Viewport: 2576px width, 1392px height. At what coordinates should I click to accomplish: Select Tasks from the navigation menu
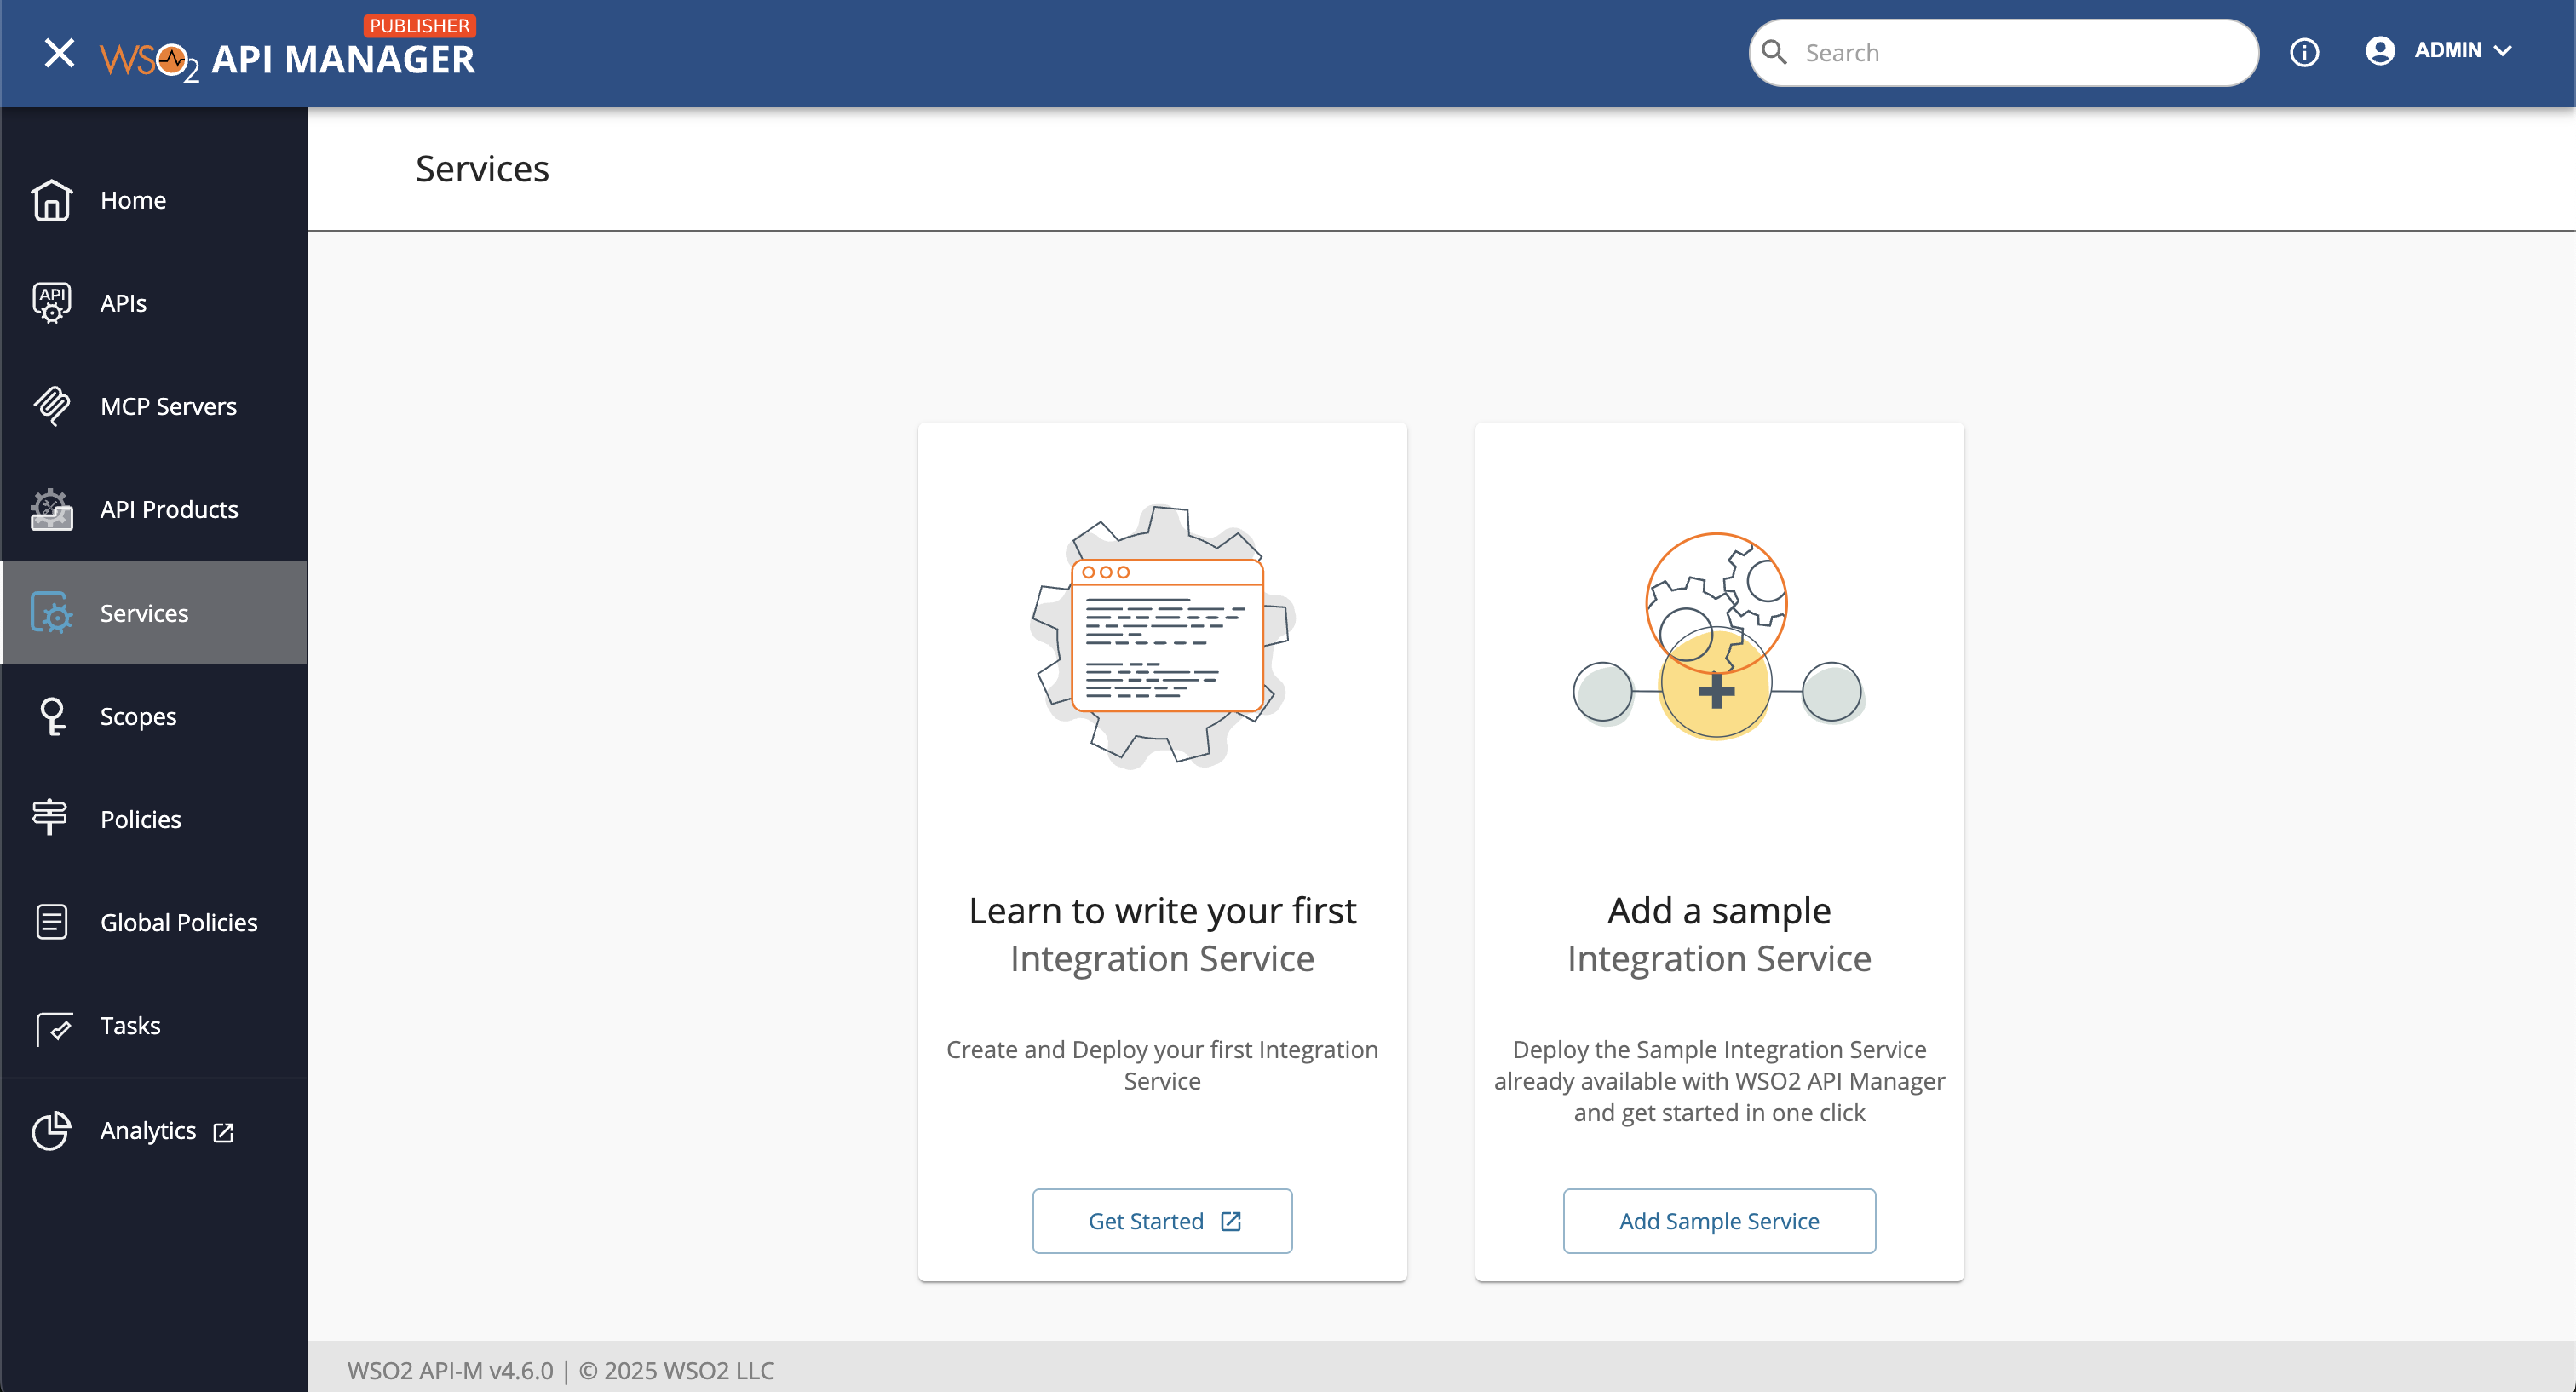[x=129, y=1026]
